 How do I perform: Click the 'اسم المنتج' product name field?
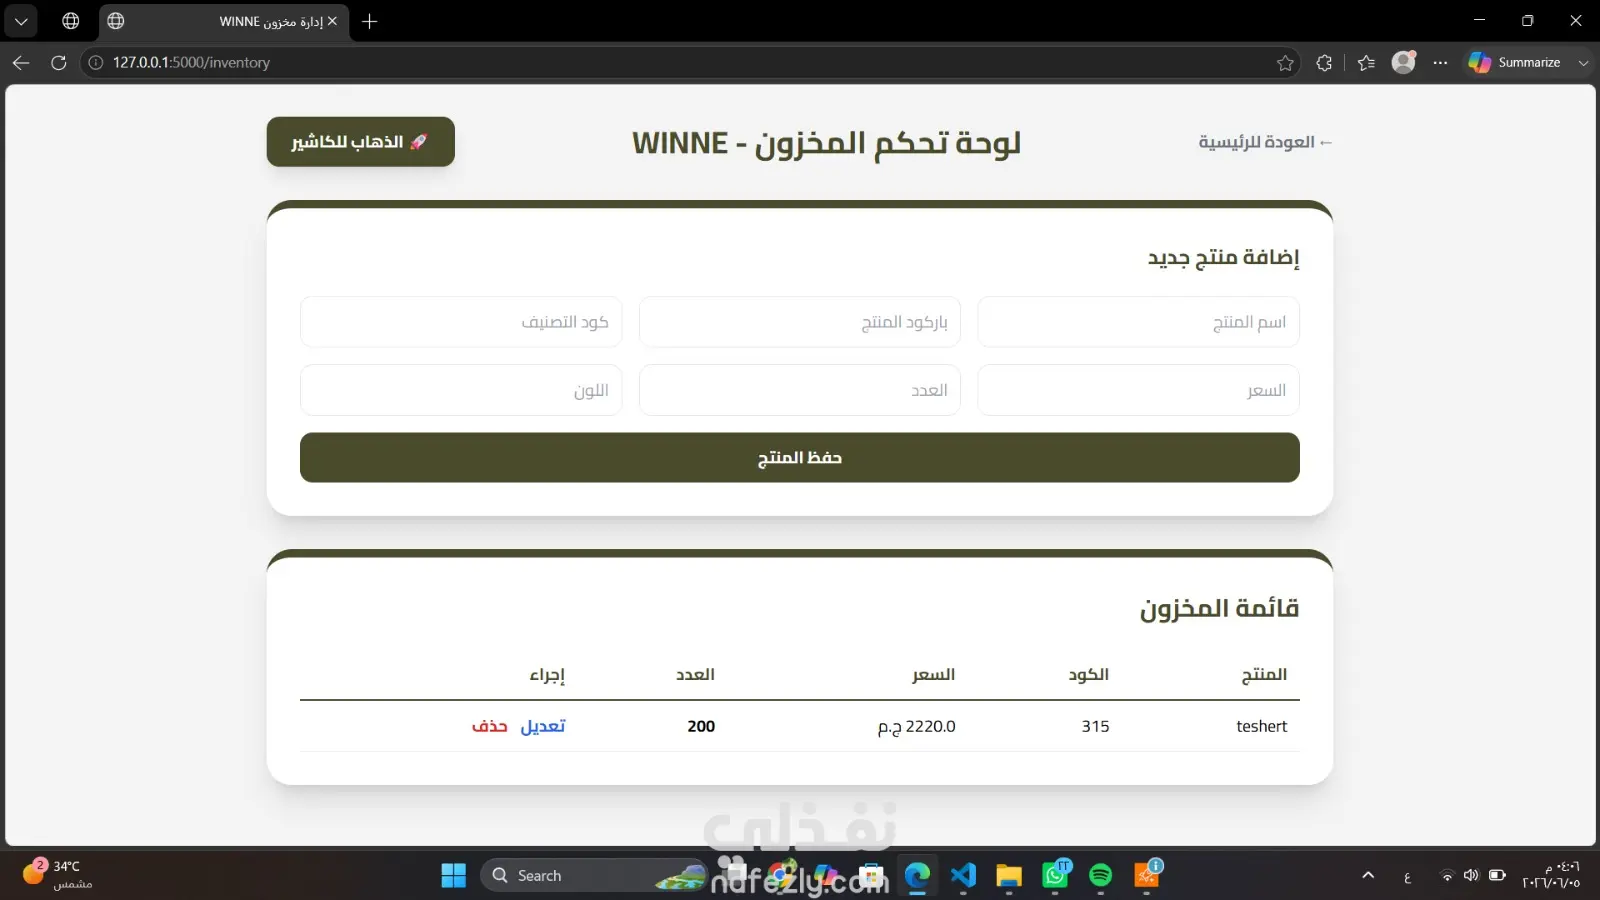[x=1139, y=322]
